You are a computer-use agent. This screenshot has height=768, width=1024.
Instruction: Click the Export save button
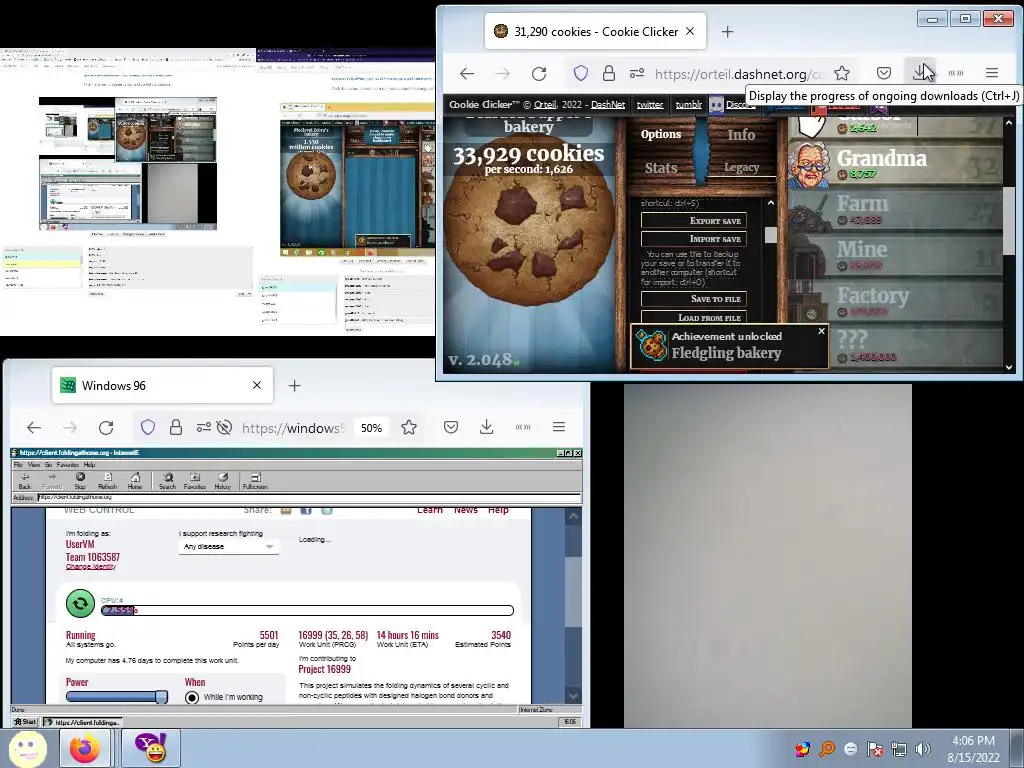[x=694, y=221]
